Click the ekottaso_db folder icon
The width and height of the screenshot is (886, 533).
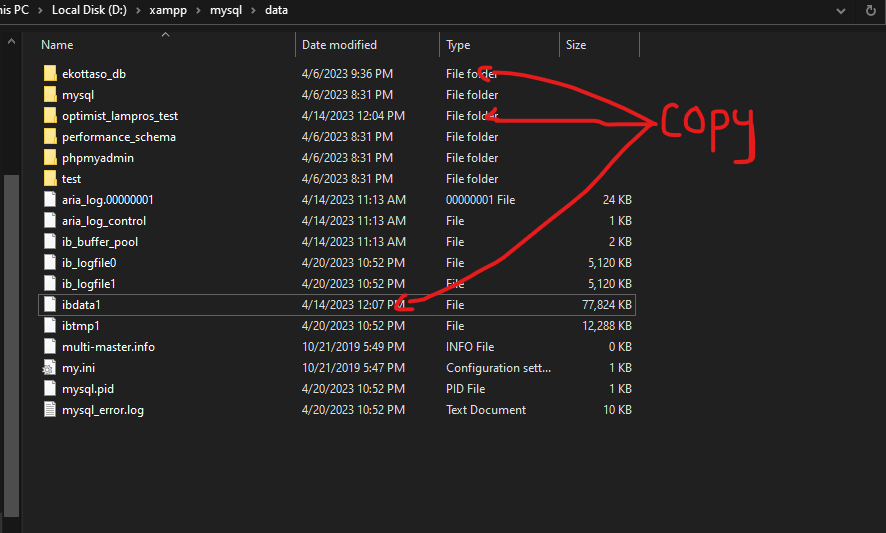50,73
